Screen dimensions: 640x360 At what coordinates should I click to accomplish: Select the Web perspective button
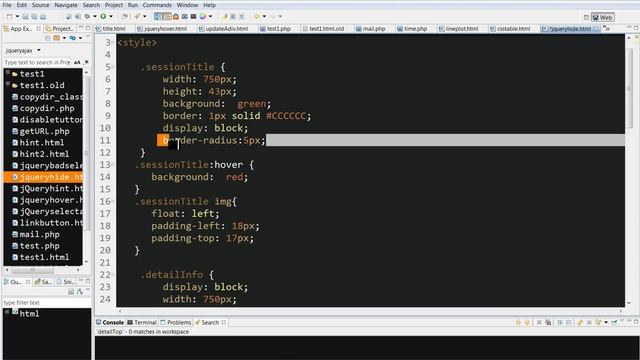pyautogui.click(x=602, y=17)
